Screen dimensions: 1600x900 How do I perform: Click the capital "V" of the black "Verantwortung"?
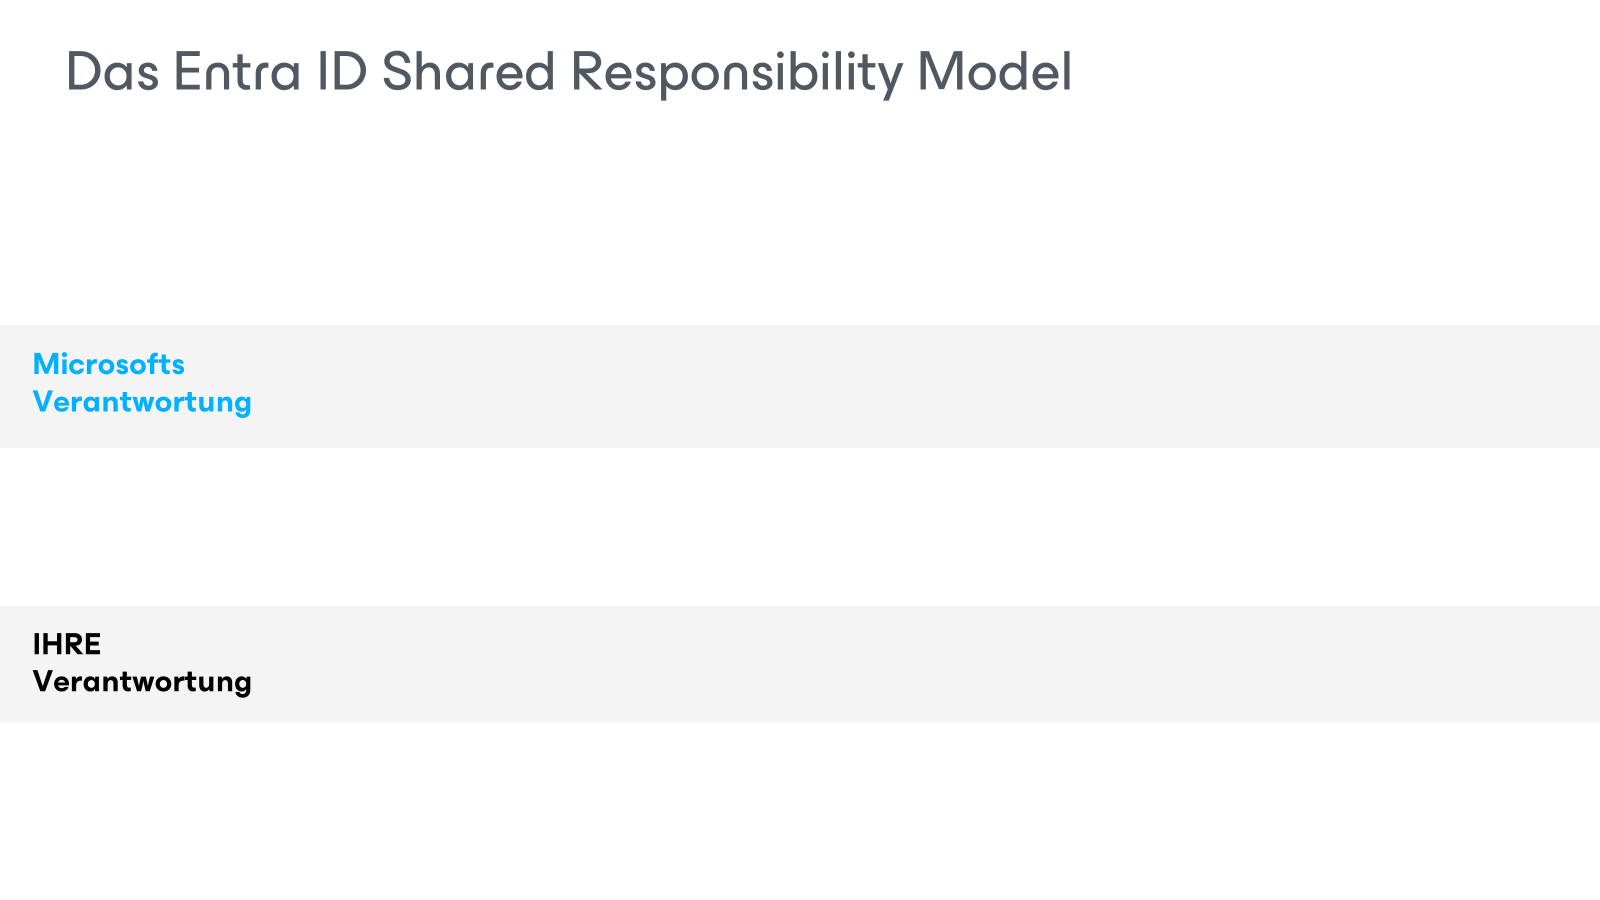(43, 682)
